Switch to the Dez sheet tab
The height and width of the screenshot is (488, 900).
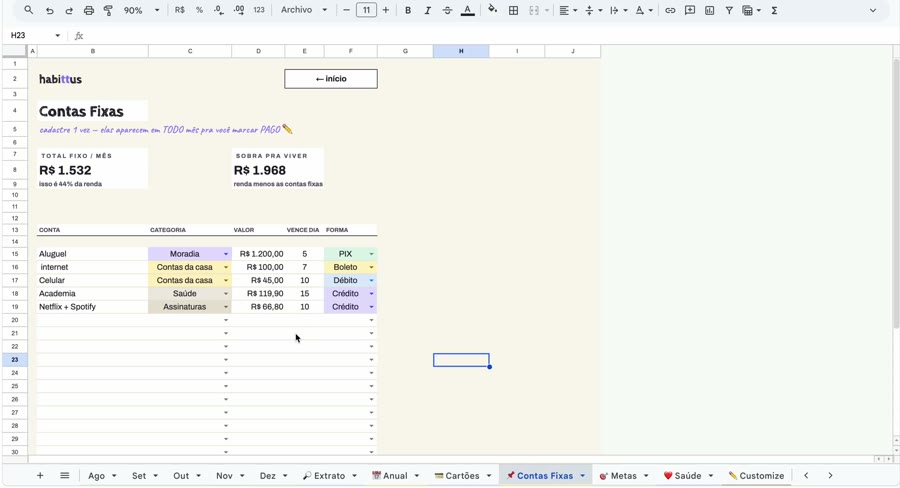[267, 476]
